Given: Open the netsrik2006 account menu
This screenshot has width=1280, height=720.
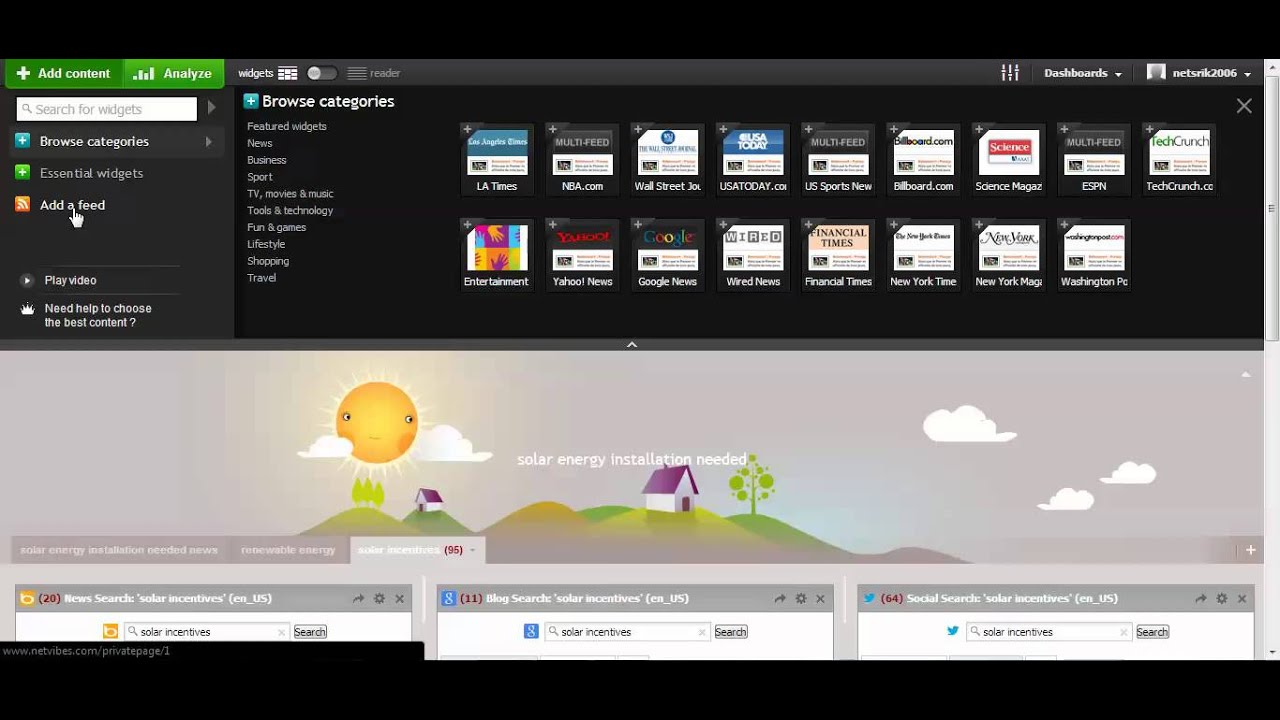Looking at the screenshot, I should pos(1199,73).
